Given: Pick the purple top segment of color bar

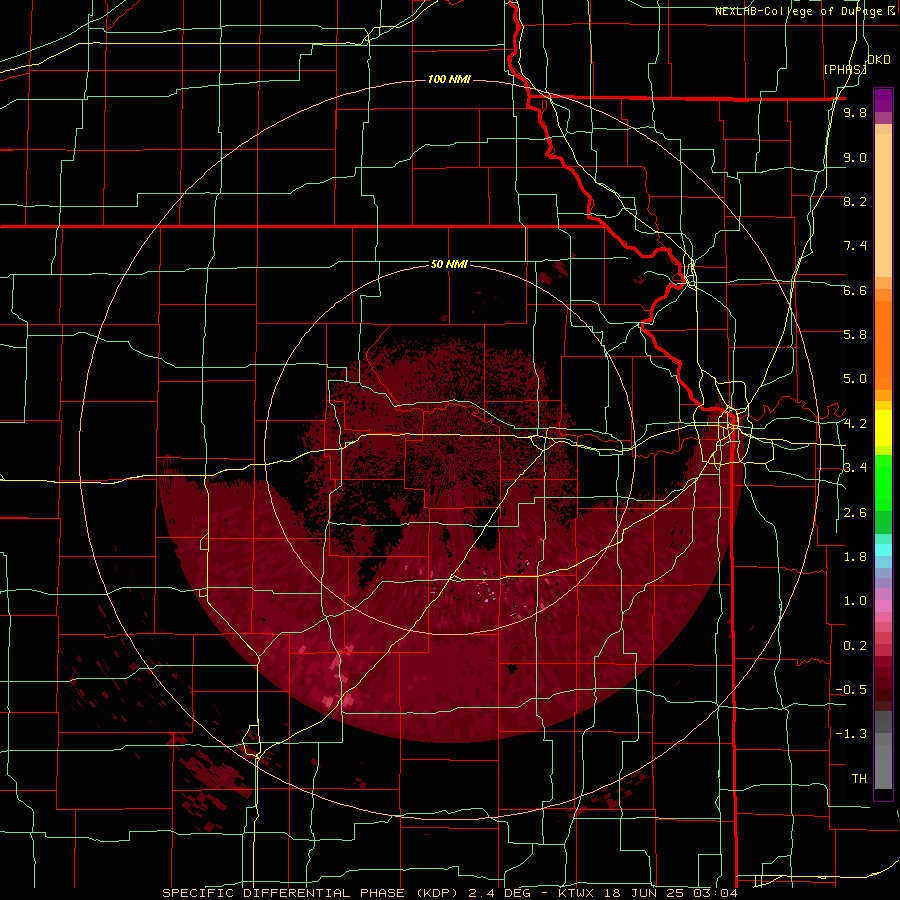Looking at the screenshot, I should (x=883, y=100).
